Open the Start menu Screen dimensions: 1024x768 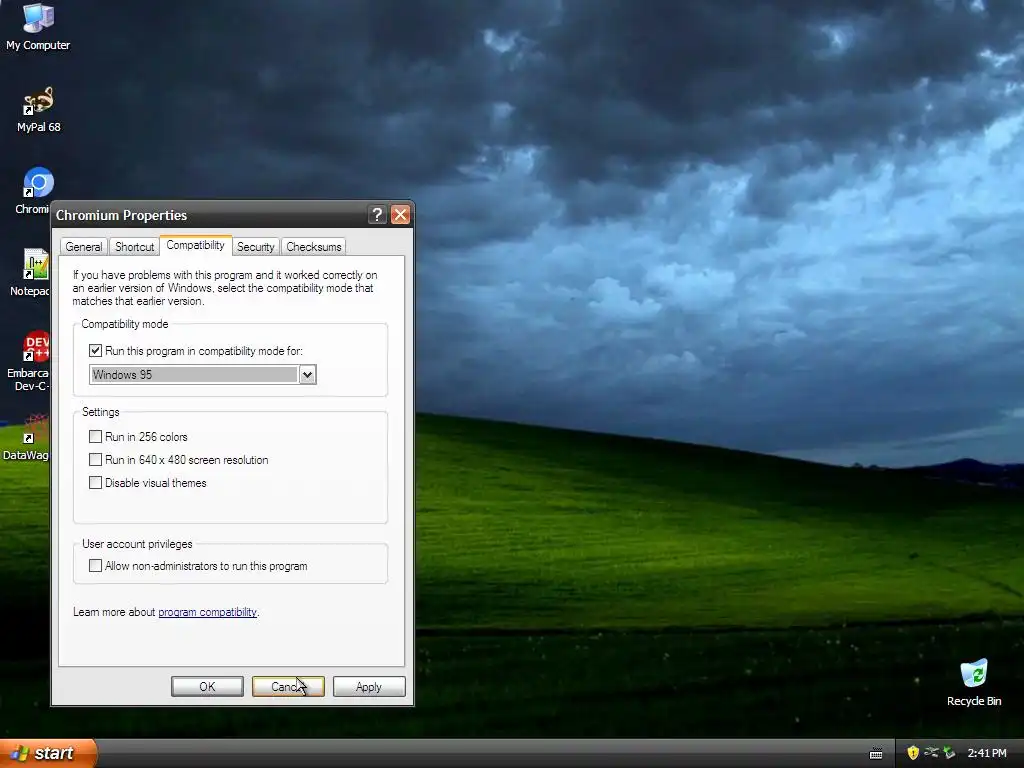(x=48, y=753)
